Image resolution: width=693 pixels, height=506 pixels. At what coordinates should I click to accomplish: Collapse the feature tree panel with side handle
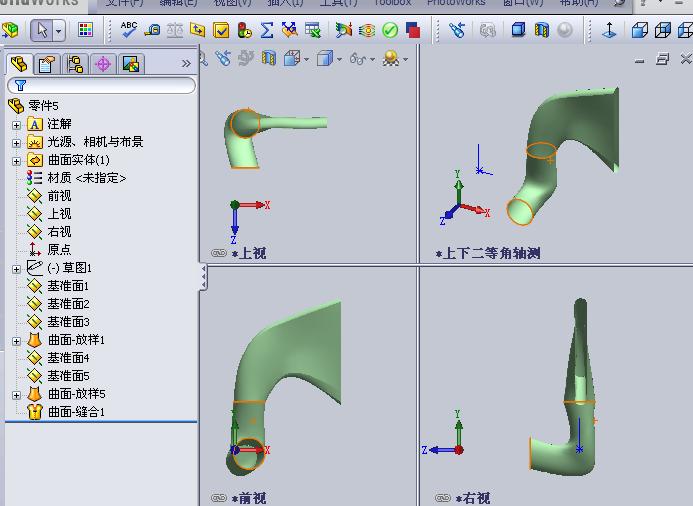click(x=203, y=277)
